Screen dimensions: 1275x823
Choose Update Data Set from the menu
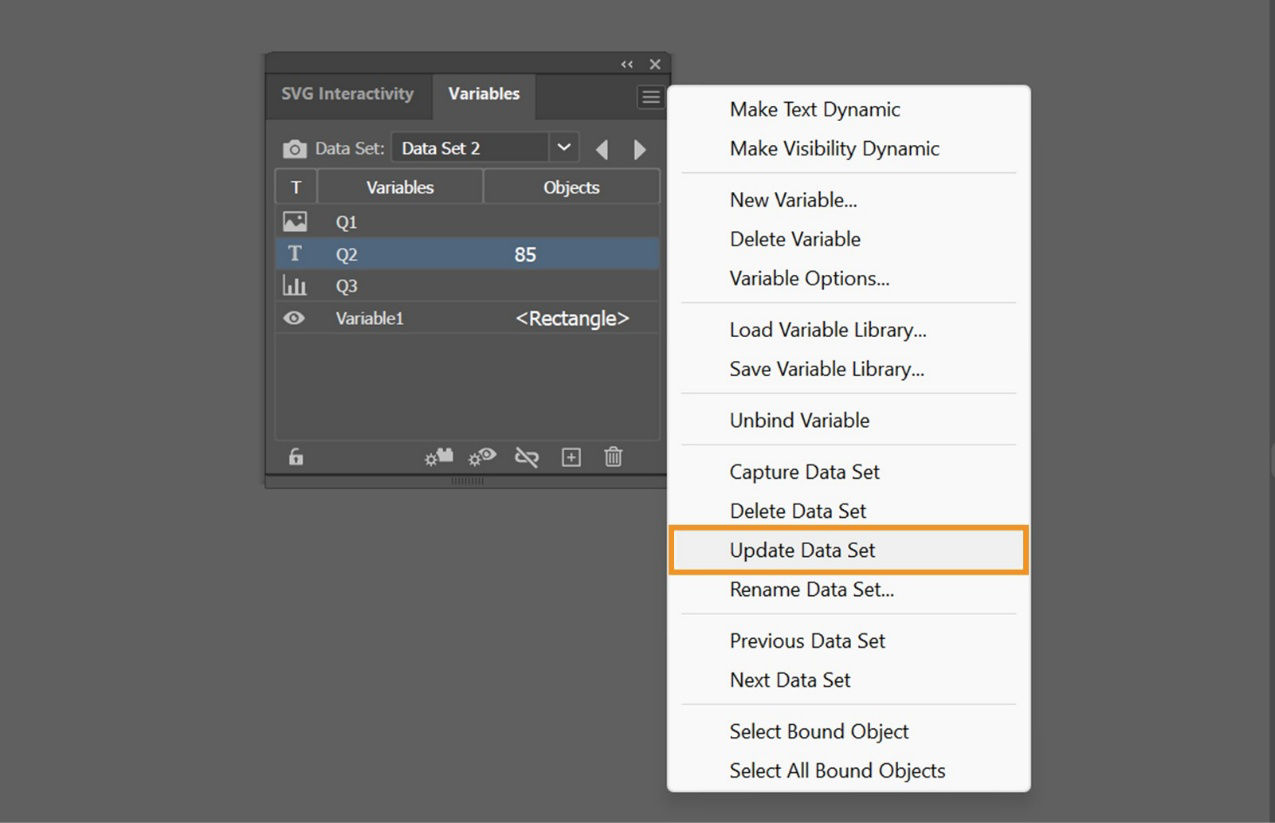pos(802,549)
